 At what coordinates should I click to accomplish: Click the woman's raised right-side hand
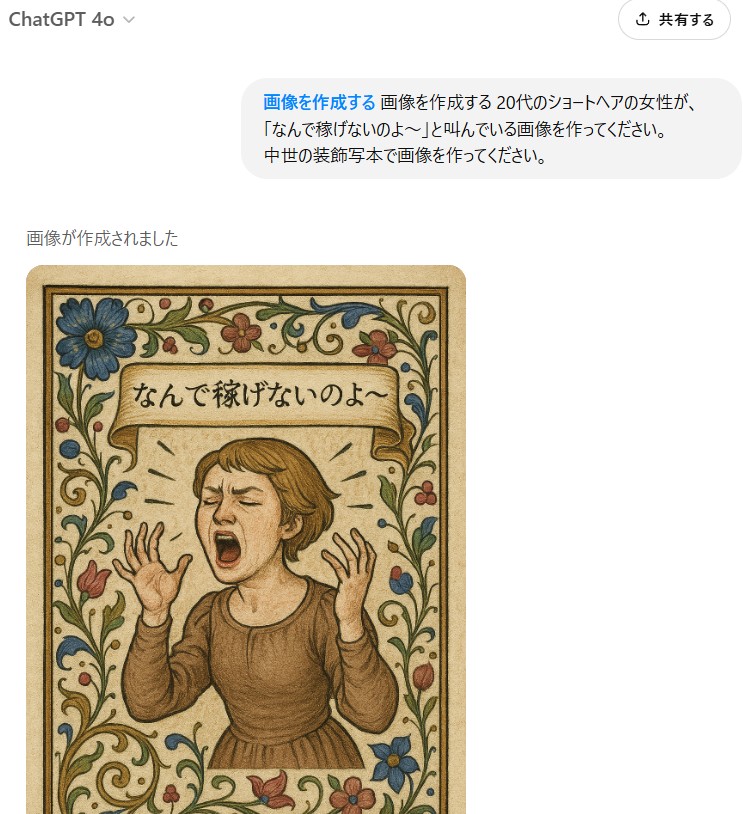click(x=350, y=568)
